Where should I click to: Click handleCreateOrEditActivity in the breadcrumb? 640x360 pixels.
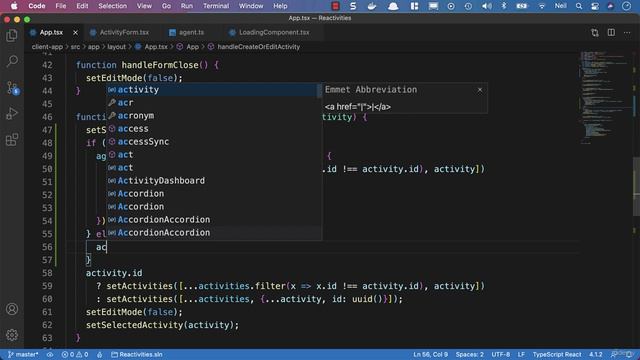[258, 47]
